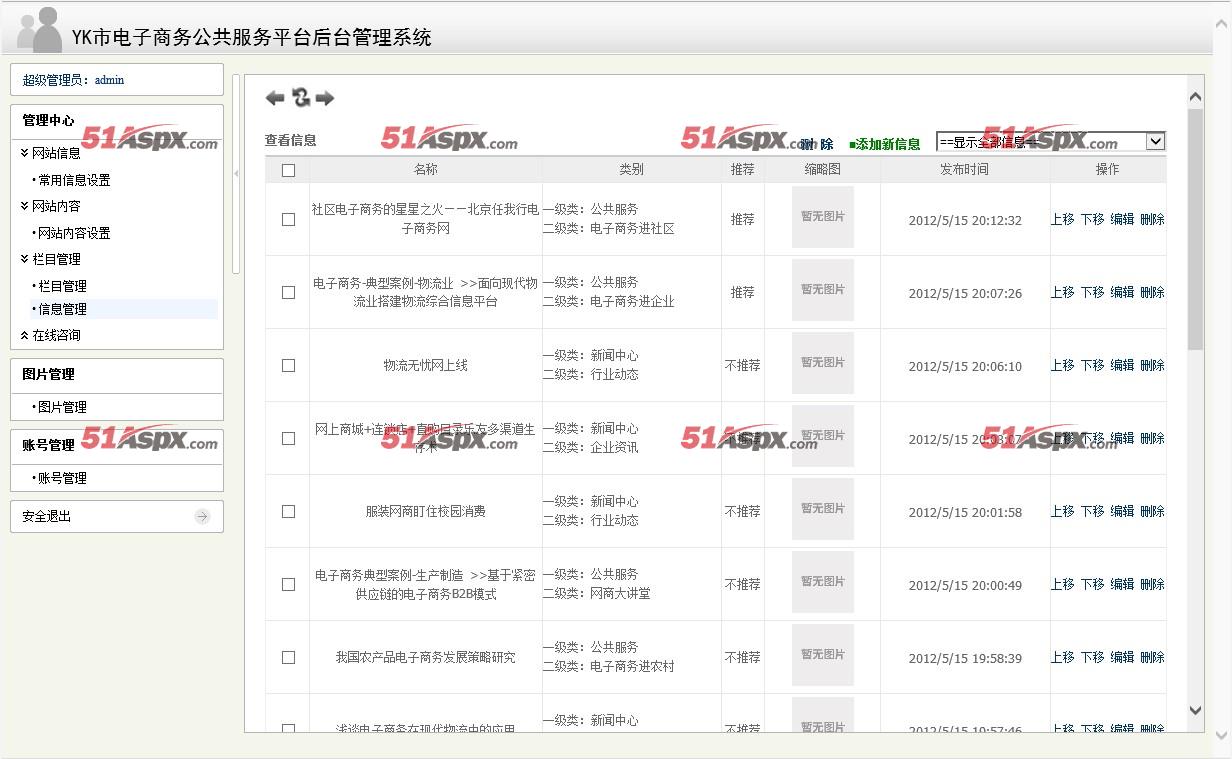Click thumbnail of 物流无忧网上线 row
This screenshot has width=1232, height=759.
coord(823,363)
